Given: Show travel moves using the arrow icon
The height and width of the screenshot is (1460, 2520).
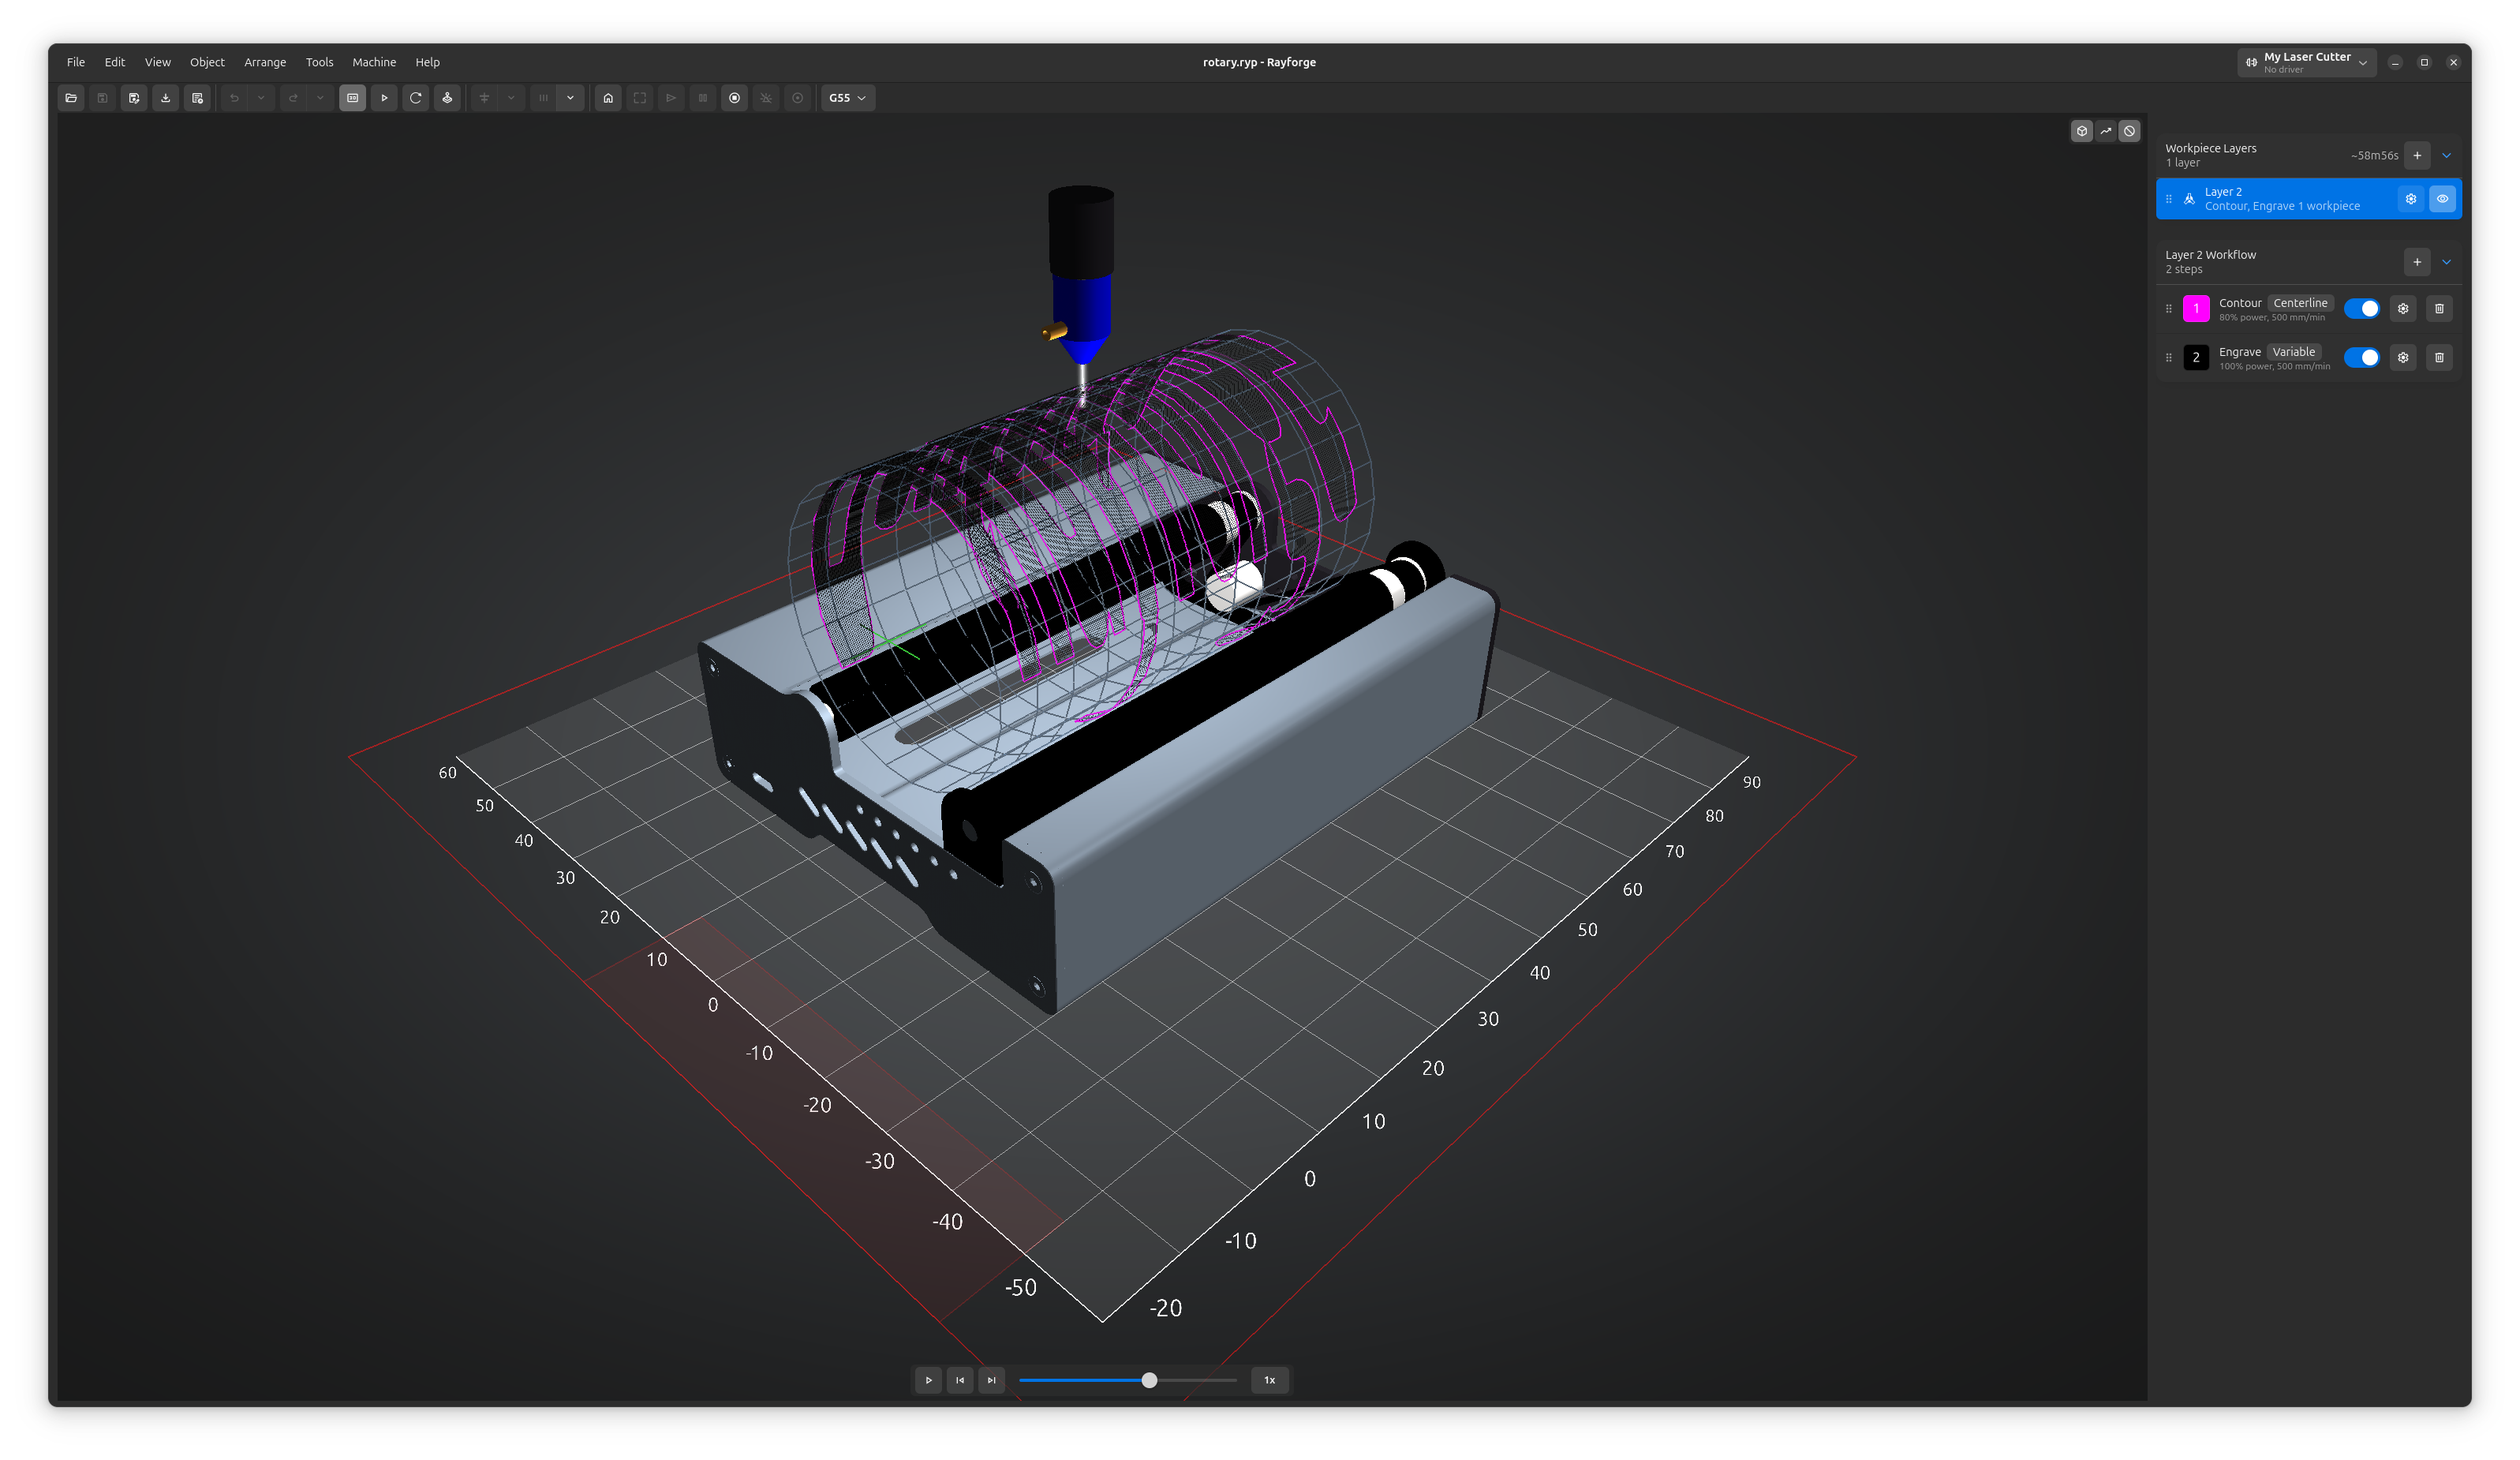Looking at the screenshot, I should tap(2106, 131).
